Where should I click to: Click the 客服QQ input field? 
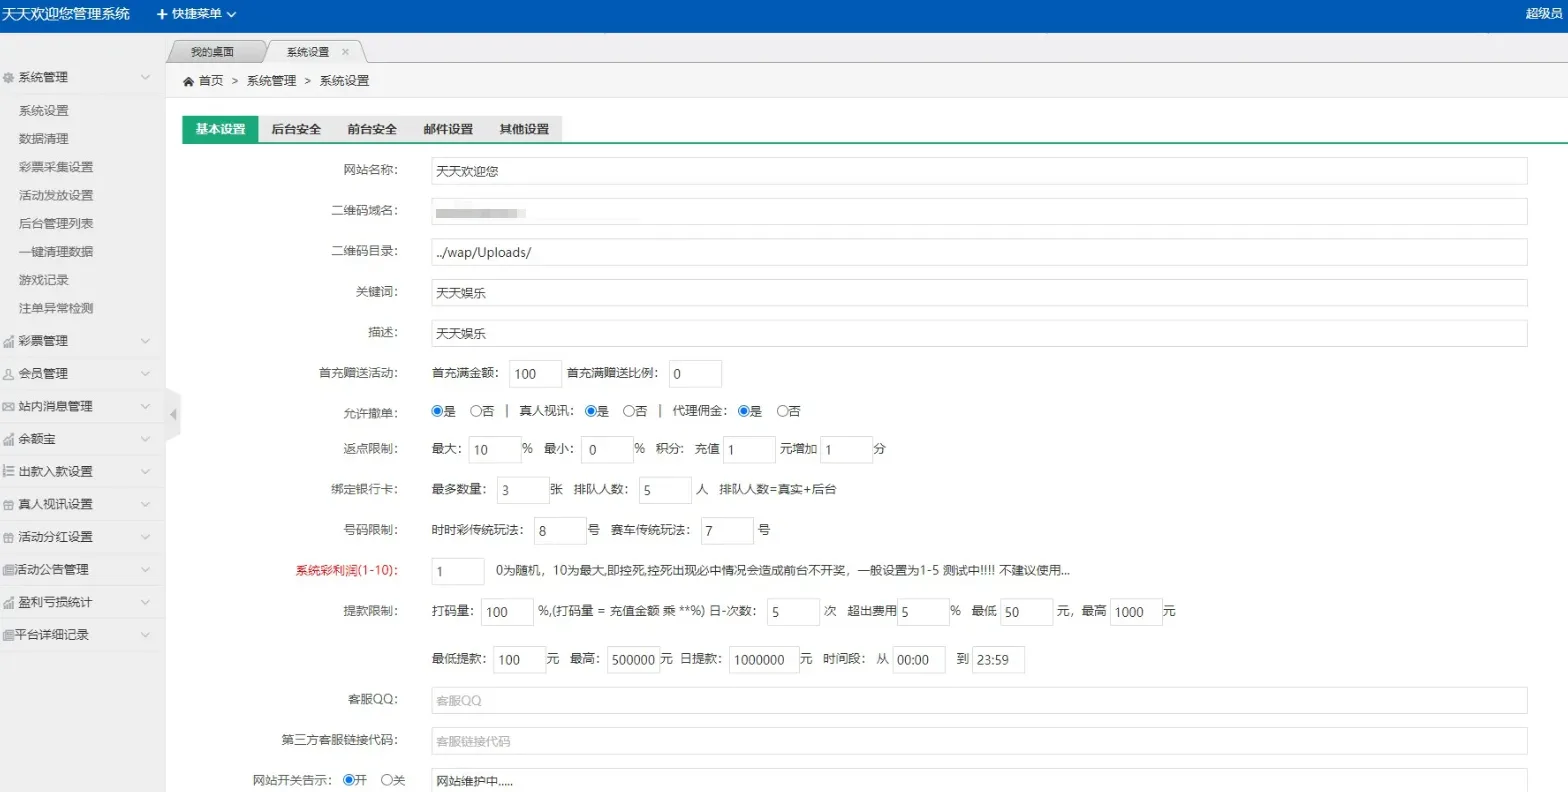(x=979, y=700)
